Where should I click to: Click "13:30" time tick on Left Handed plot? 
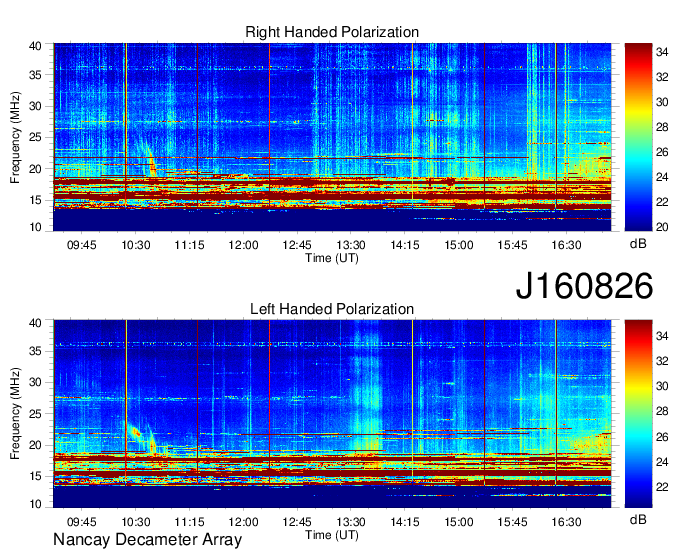[x=351, y=522]
